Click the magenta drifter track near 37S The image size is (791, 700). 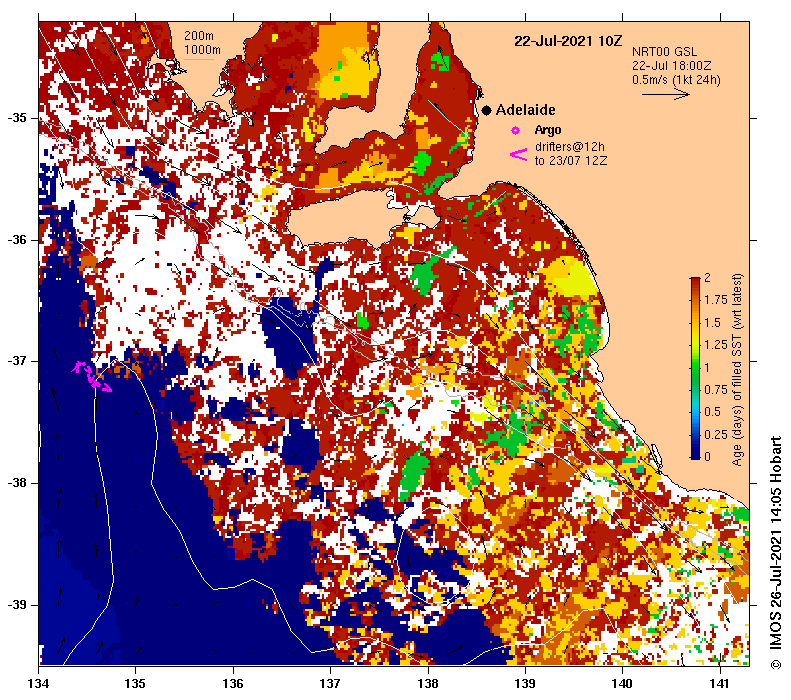[91, 376]
